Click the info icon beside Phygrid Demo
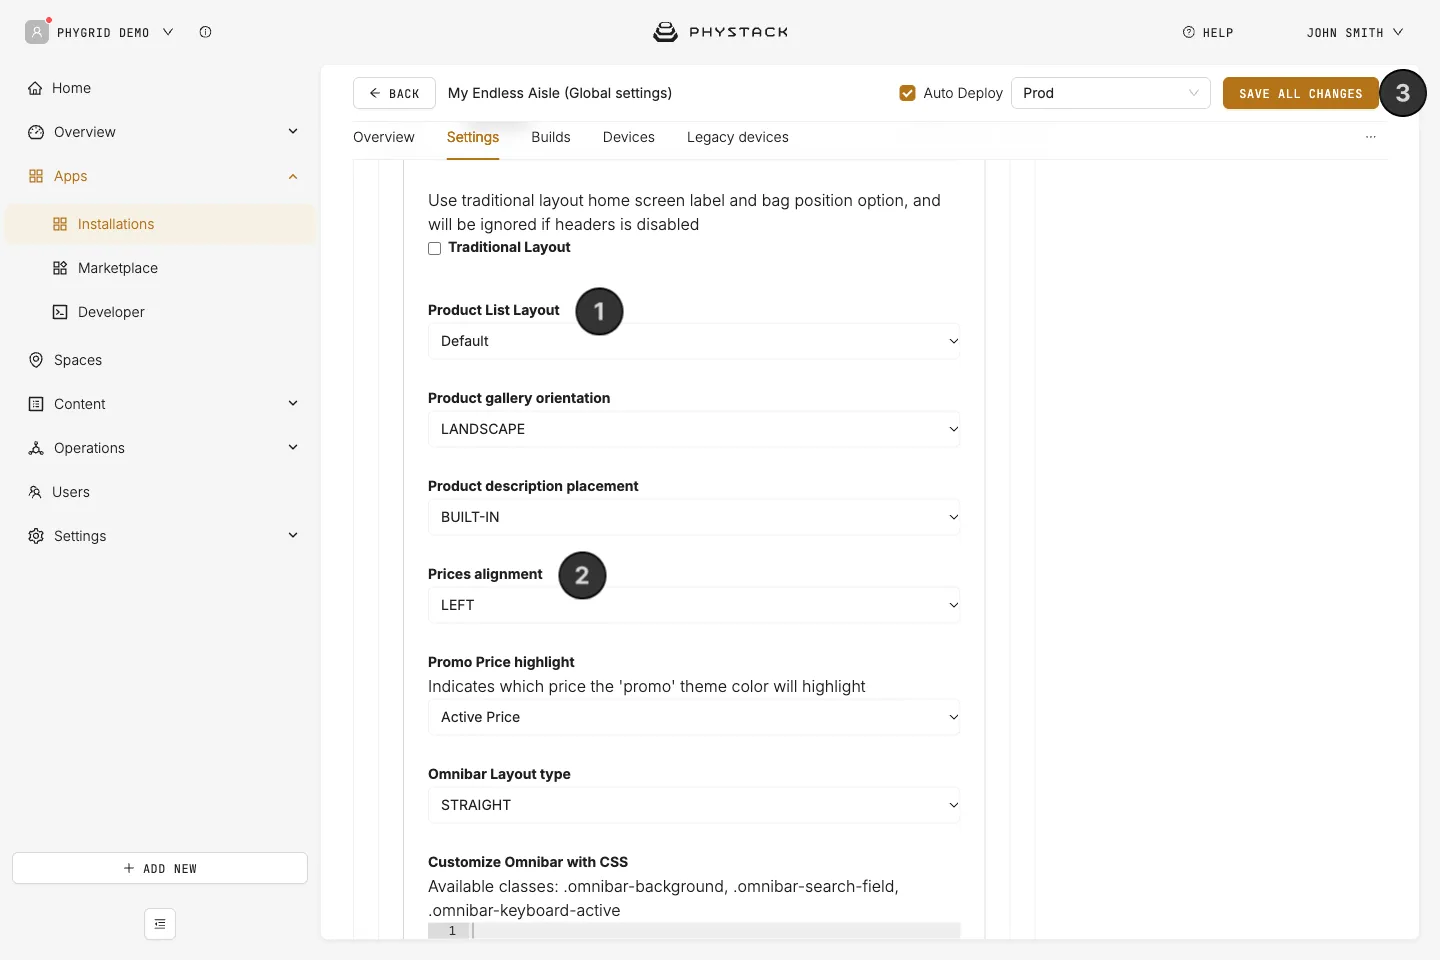The width and height of the screenshot is (1440, 960). click(205, 32)
